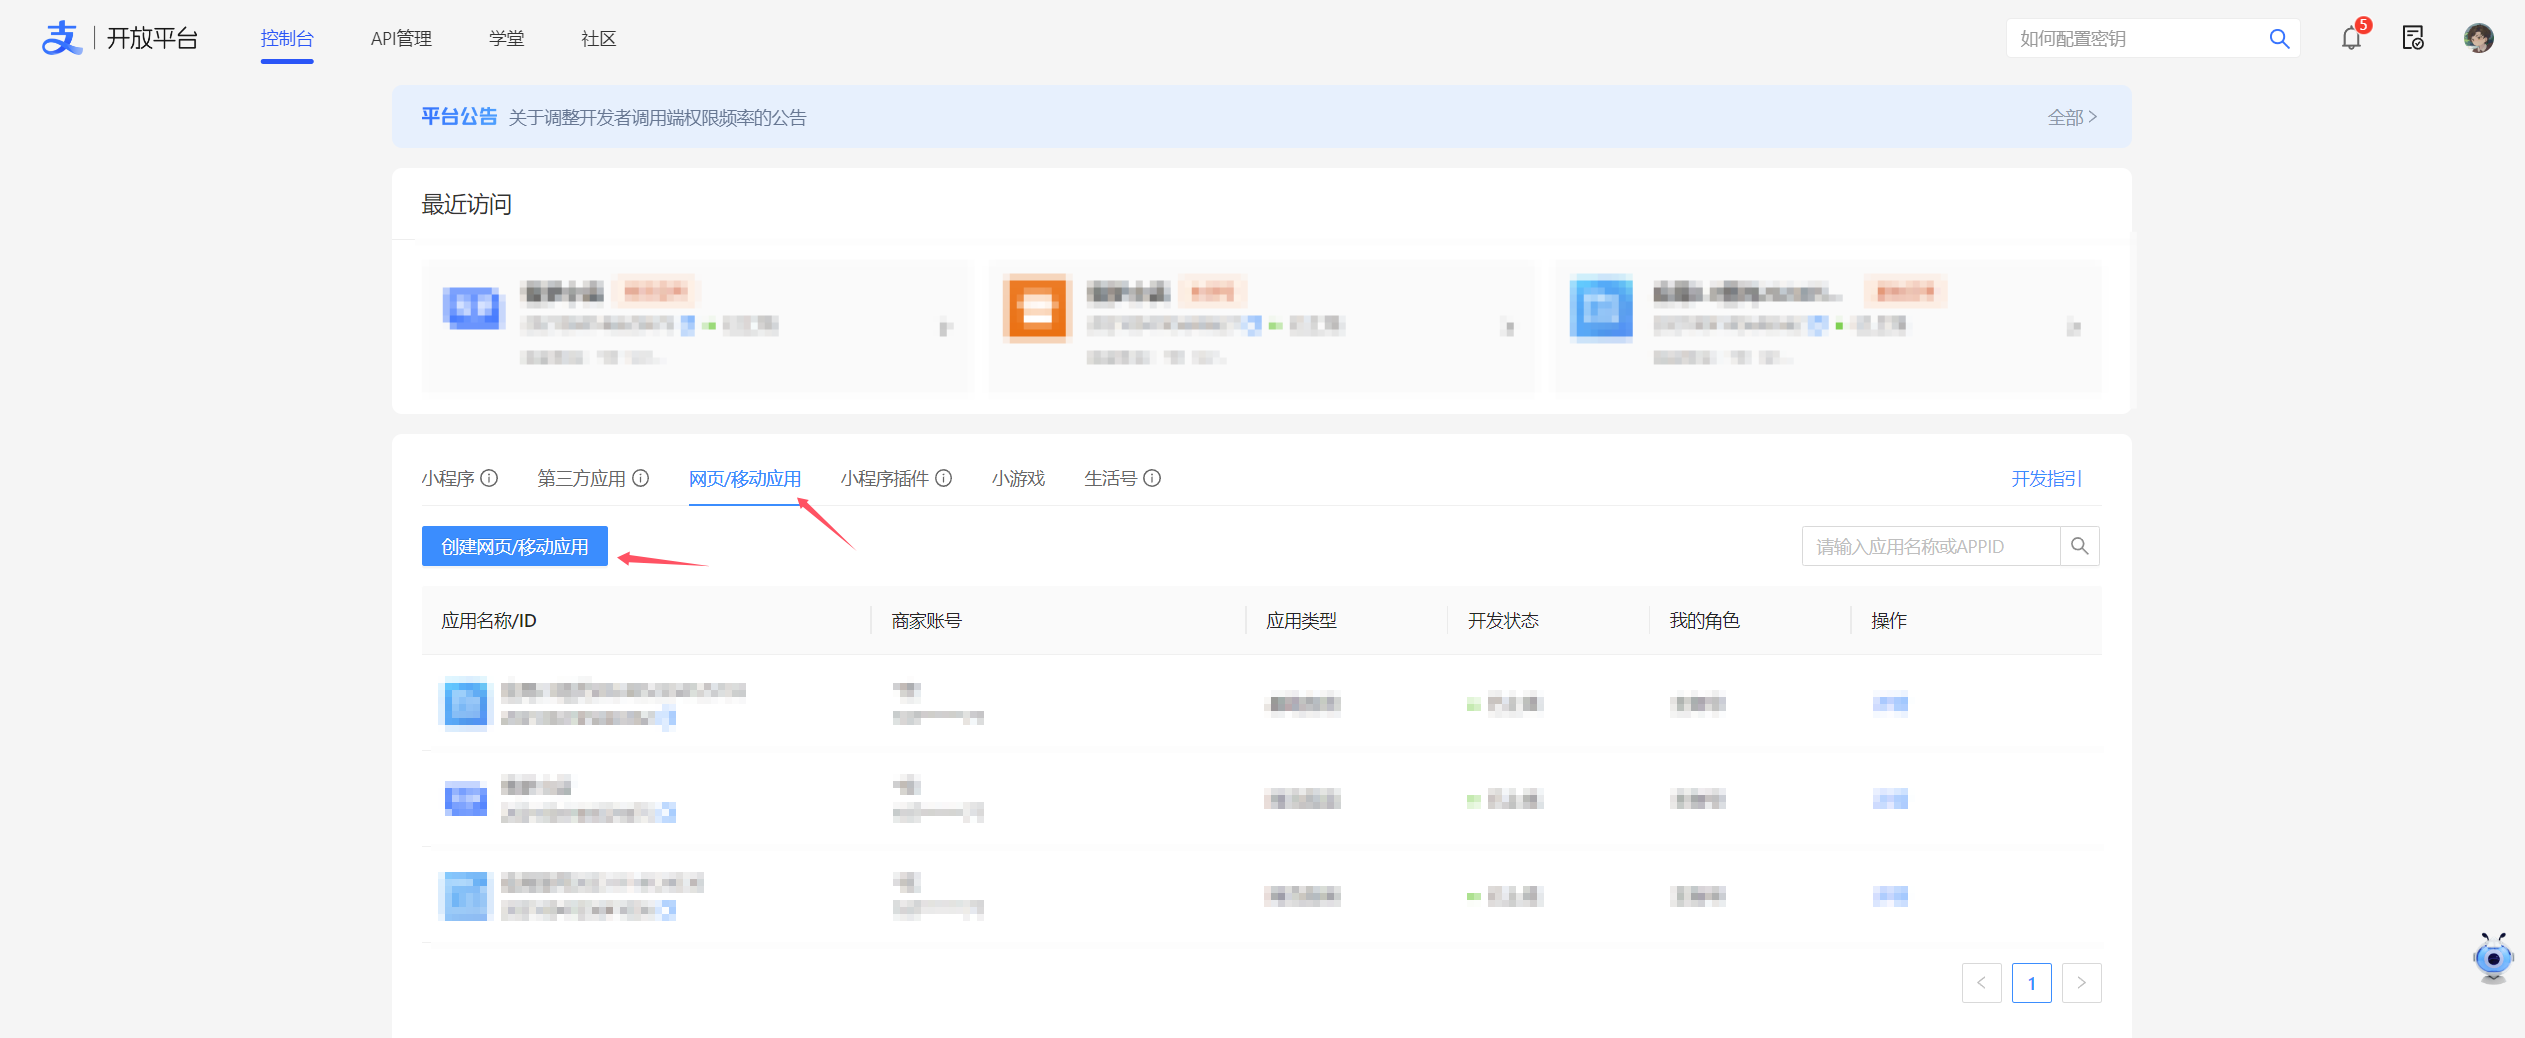Go to next page with right chevron
Viewport: 2525px width, 1038px height.
[2082, 983]
